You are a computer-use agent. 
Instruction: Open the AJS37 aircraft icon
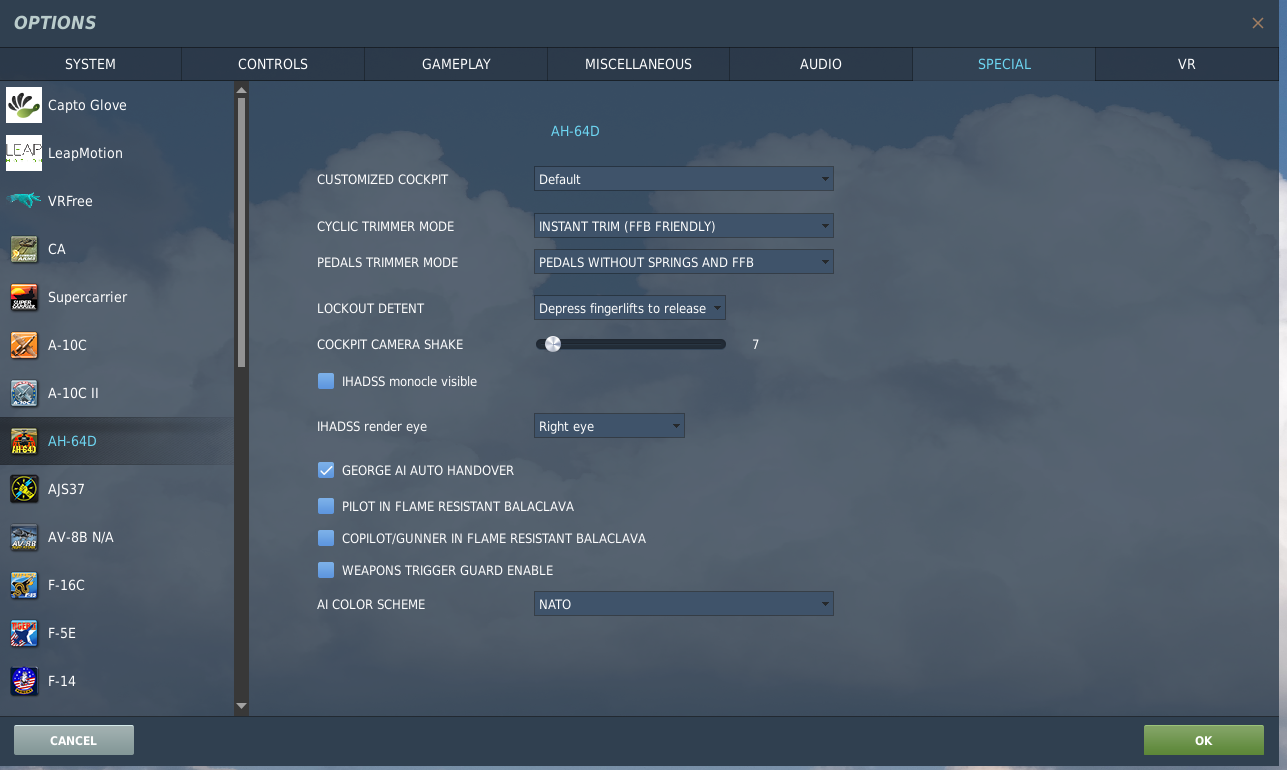coord(24,489)
